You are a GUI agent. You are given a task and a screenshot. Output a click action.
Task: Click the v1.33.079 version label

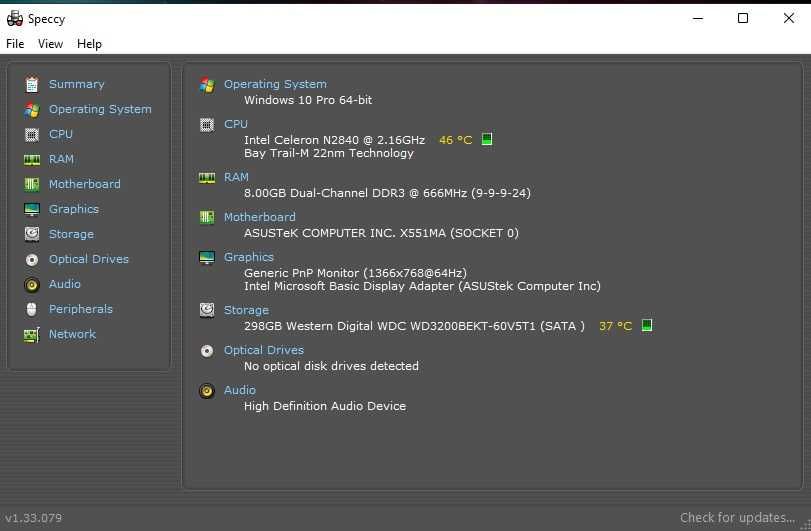point(34,518)
